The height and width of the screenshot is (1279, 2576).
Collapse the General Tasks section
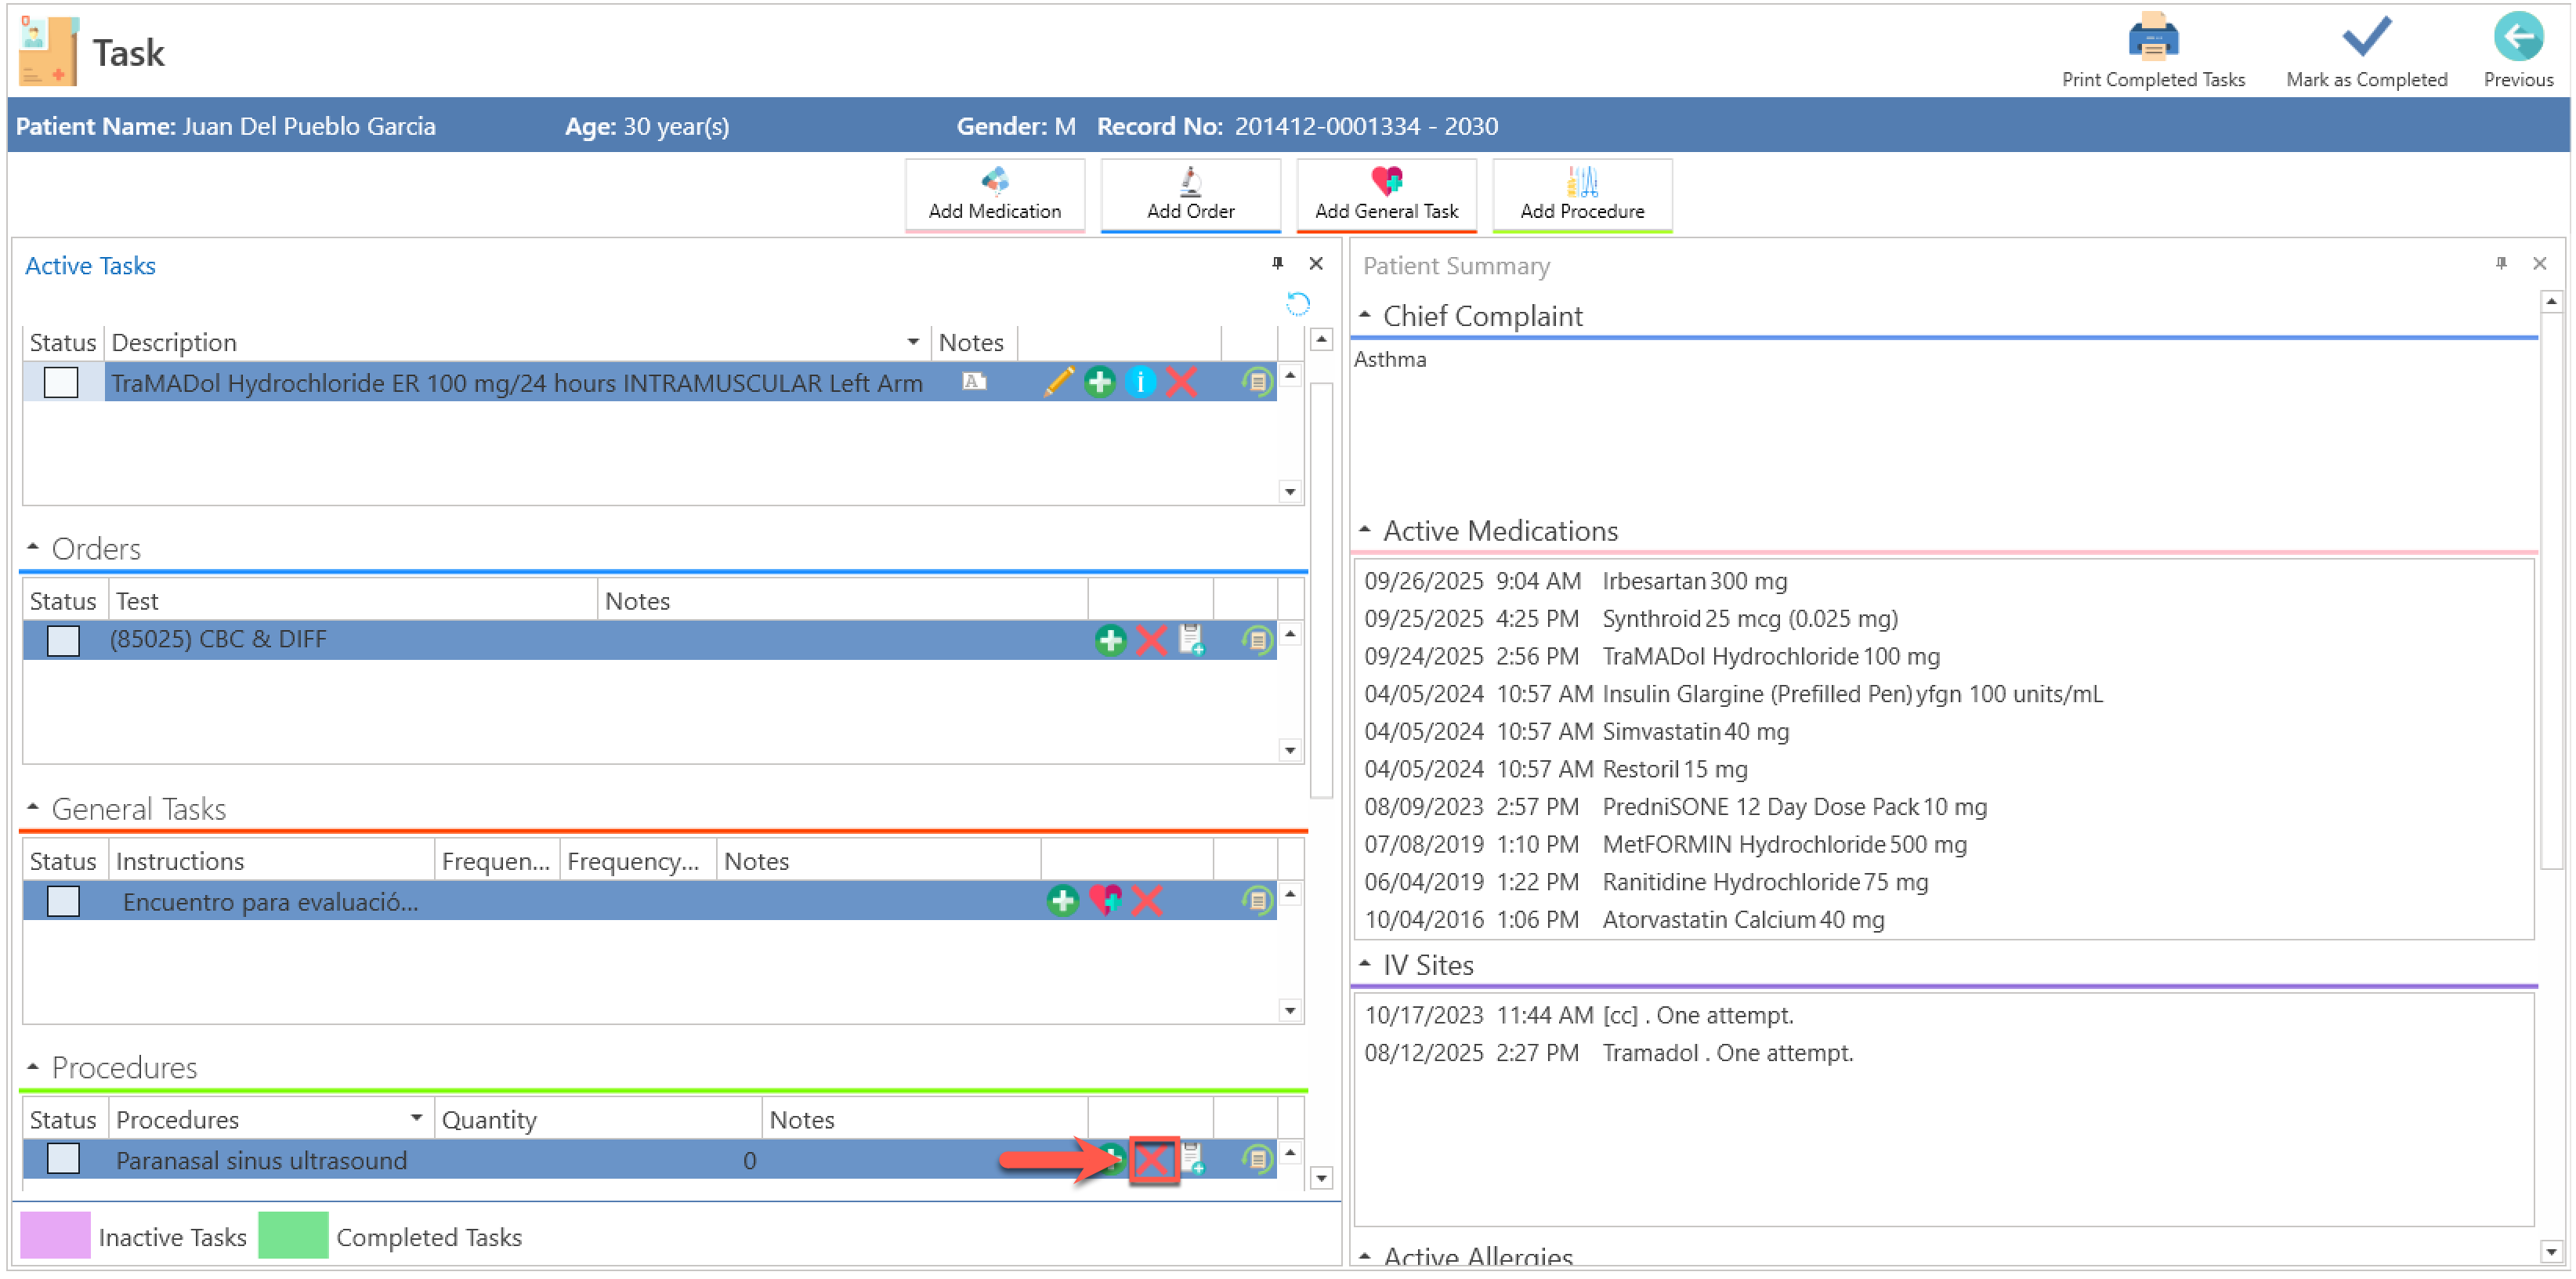tap(33, 807)
